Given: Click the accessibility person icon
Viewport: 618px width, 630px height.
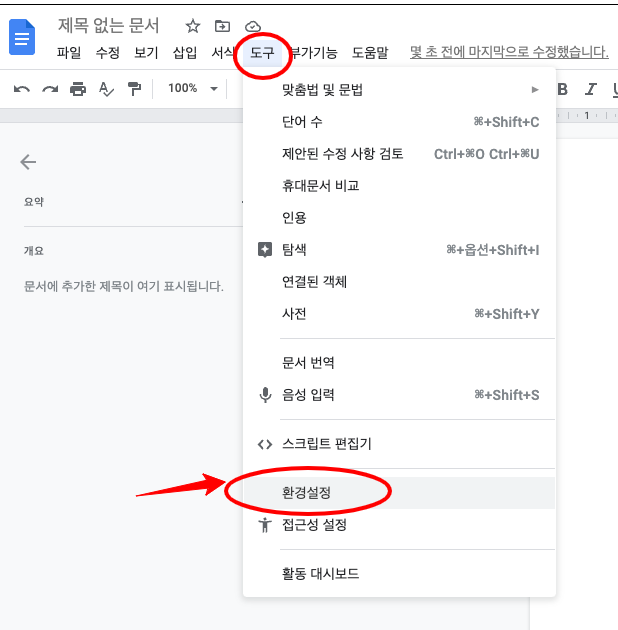Looking at the screenshot, I should 265,525.
